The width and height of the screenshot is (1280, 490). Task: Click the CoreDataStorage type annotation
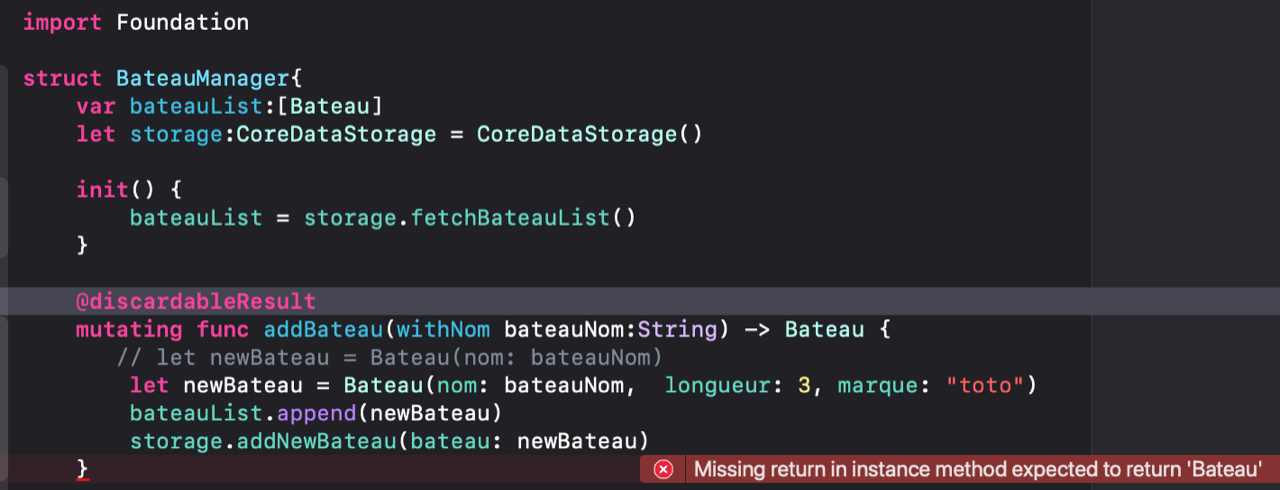point(336,134)
